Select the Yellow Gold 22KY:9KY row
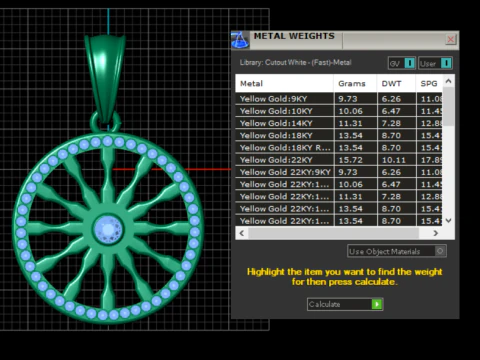This screenshot has height=360, width=480. tap(339, 172)
